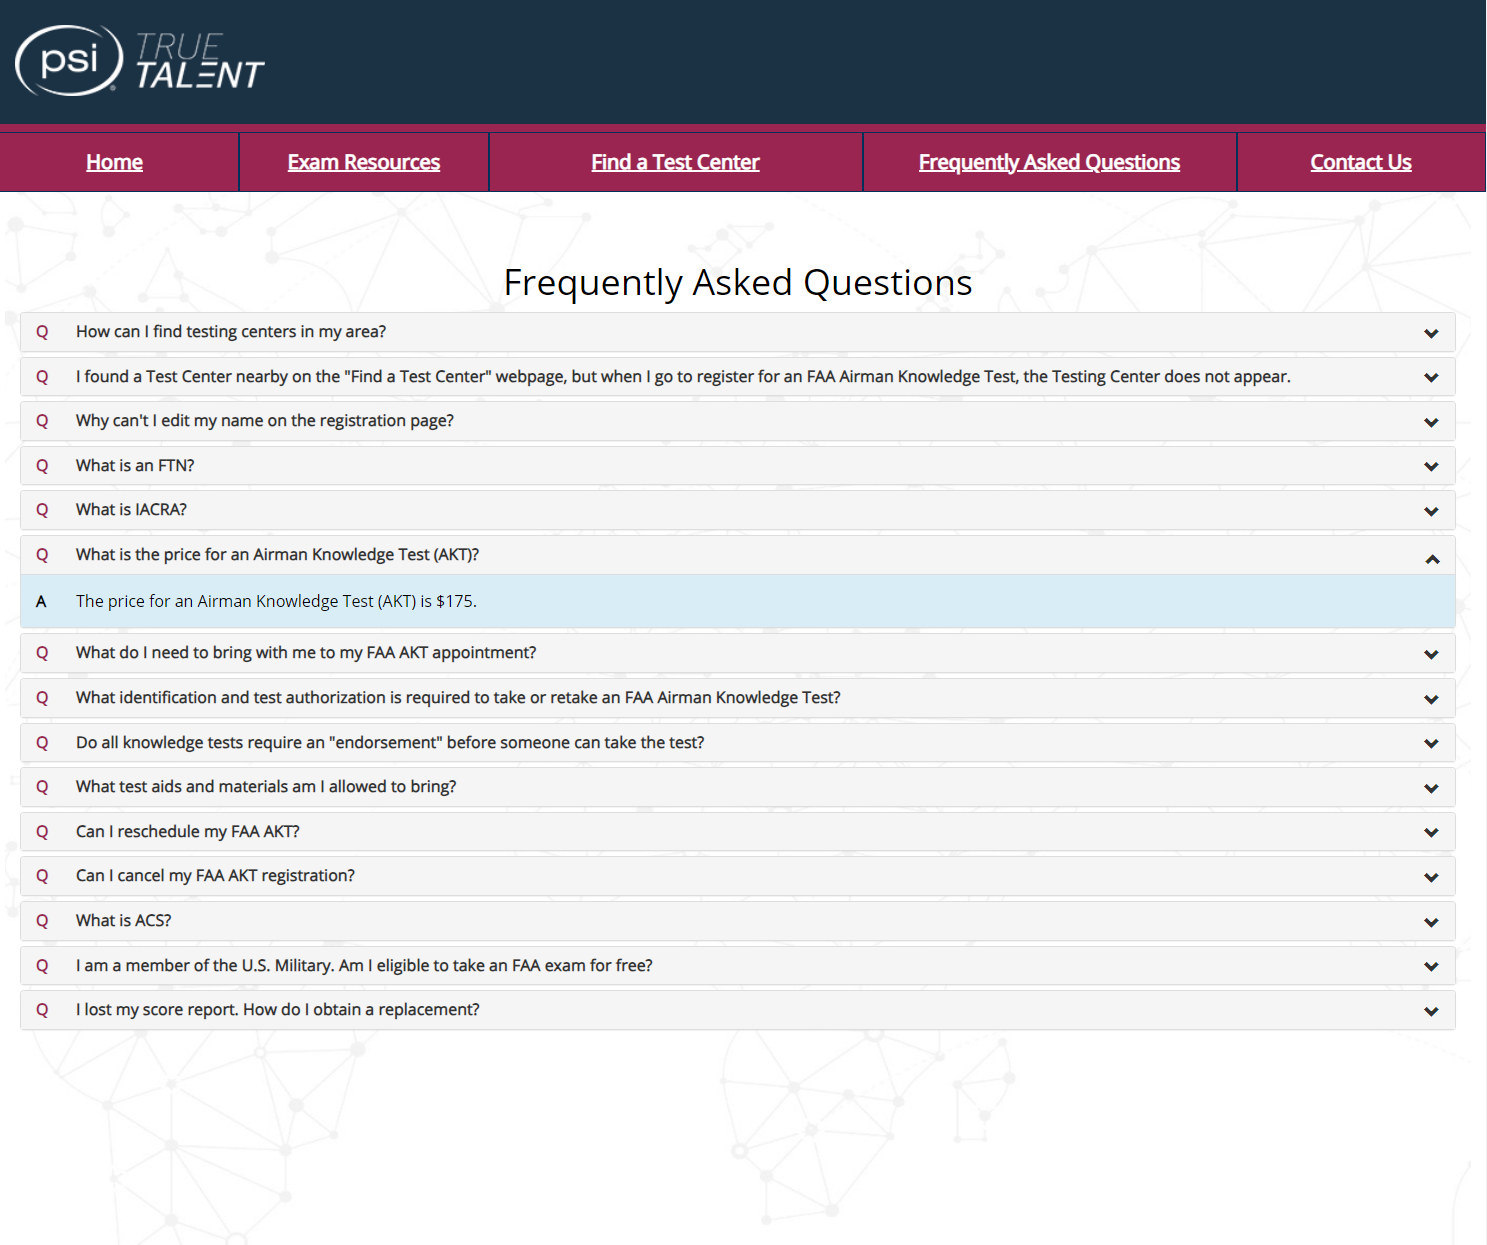The height and width of the screenshot is (1245, 1487).
Task: Expand 'Why can't I edit my name' question
Action: point(738,421)
